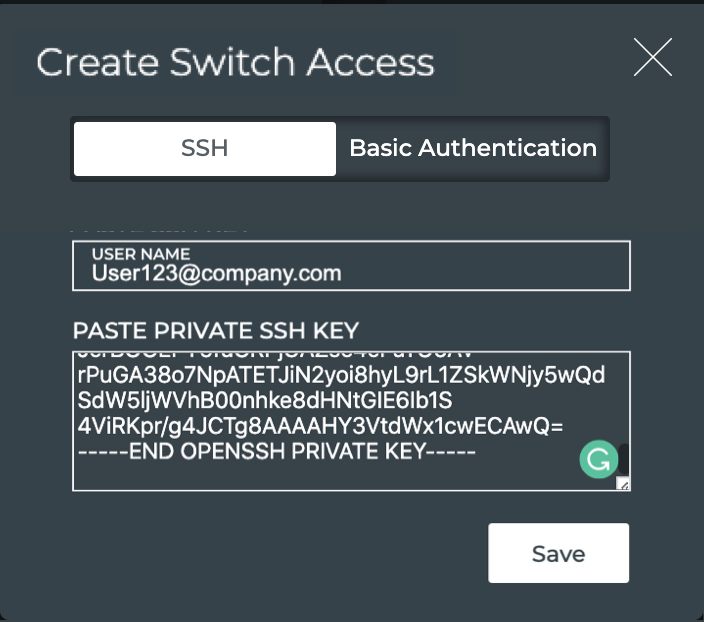Screen dimensions: 704x622
Task: Click the Create Switch Access title
Action: pyautogui.click(x=235, y=62)
